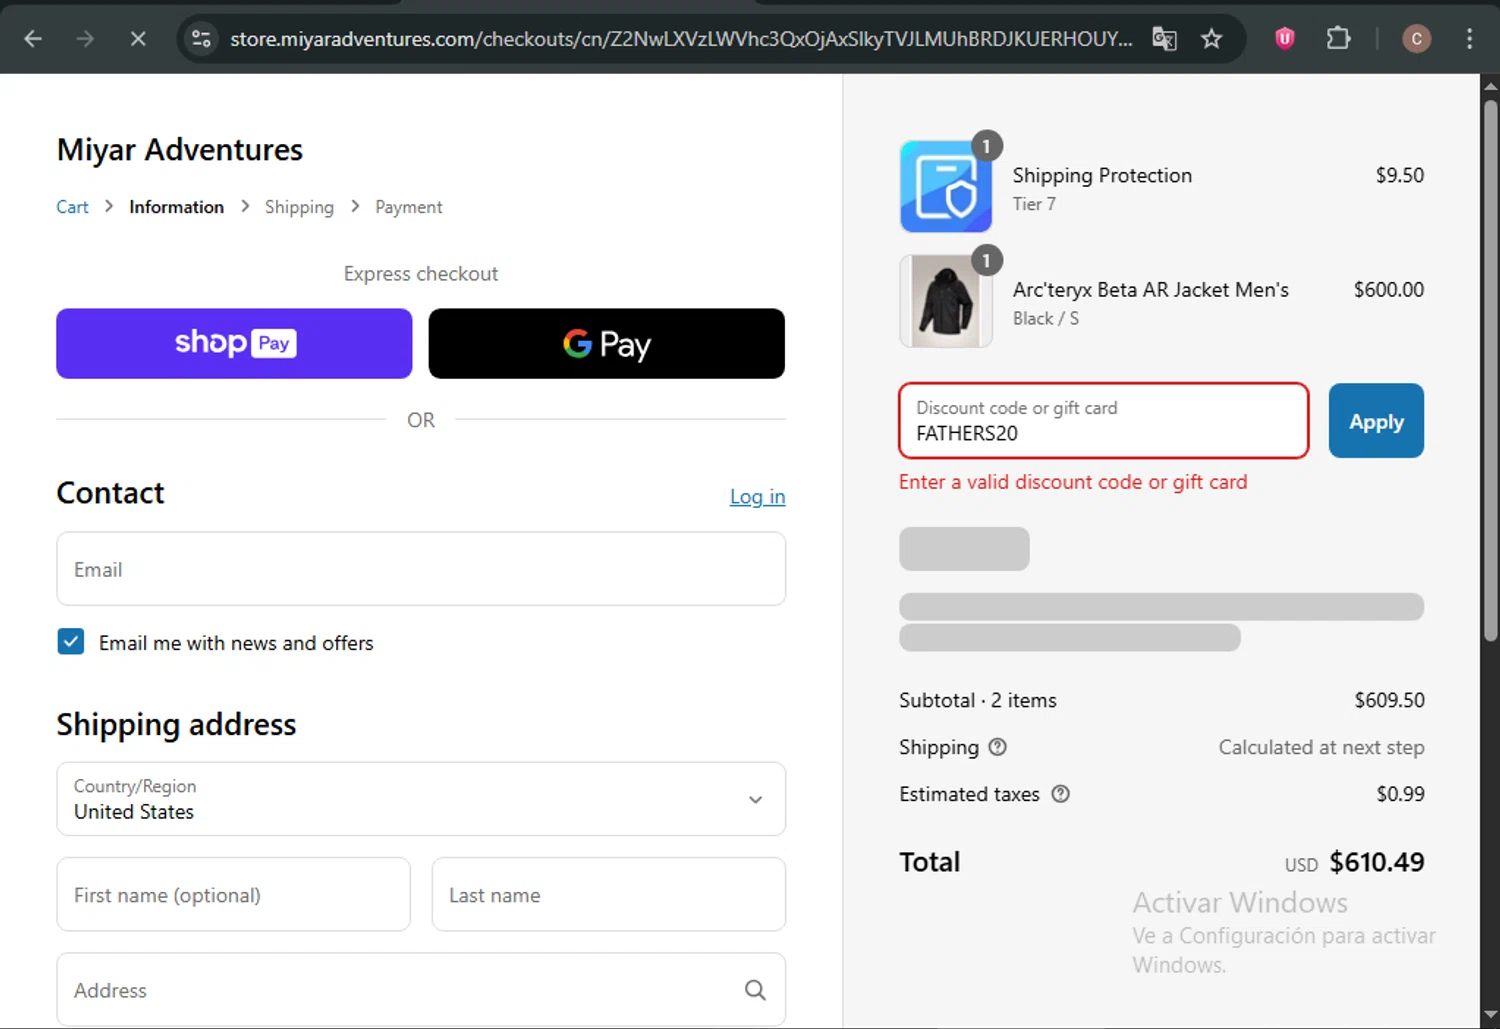Open site information icon in address bar
Viewport: 1500px width, 1029px height.
(x=201, y=39)
